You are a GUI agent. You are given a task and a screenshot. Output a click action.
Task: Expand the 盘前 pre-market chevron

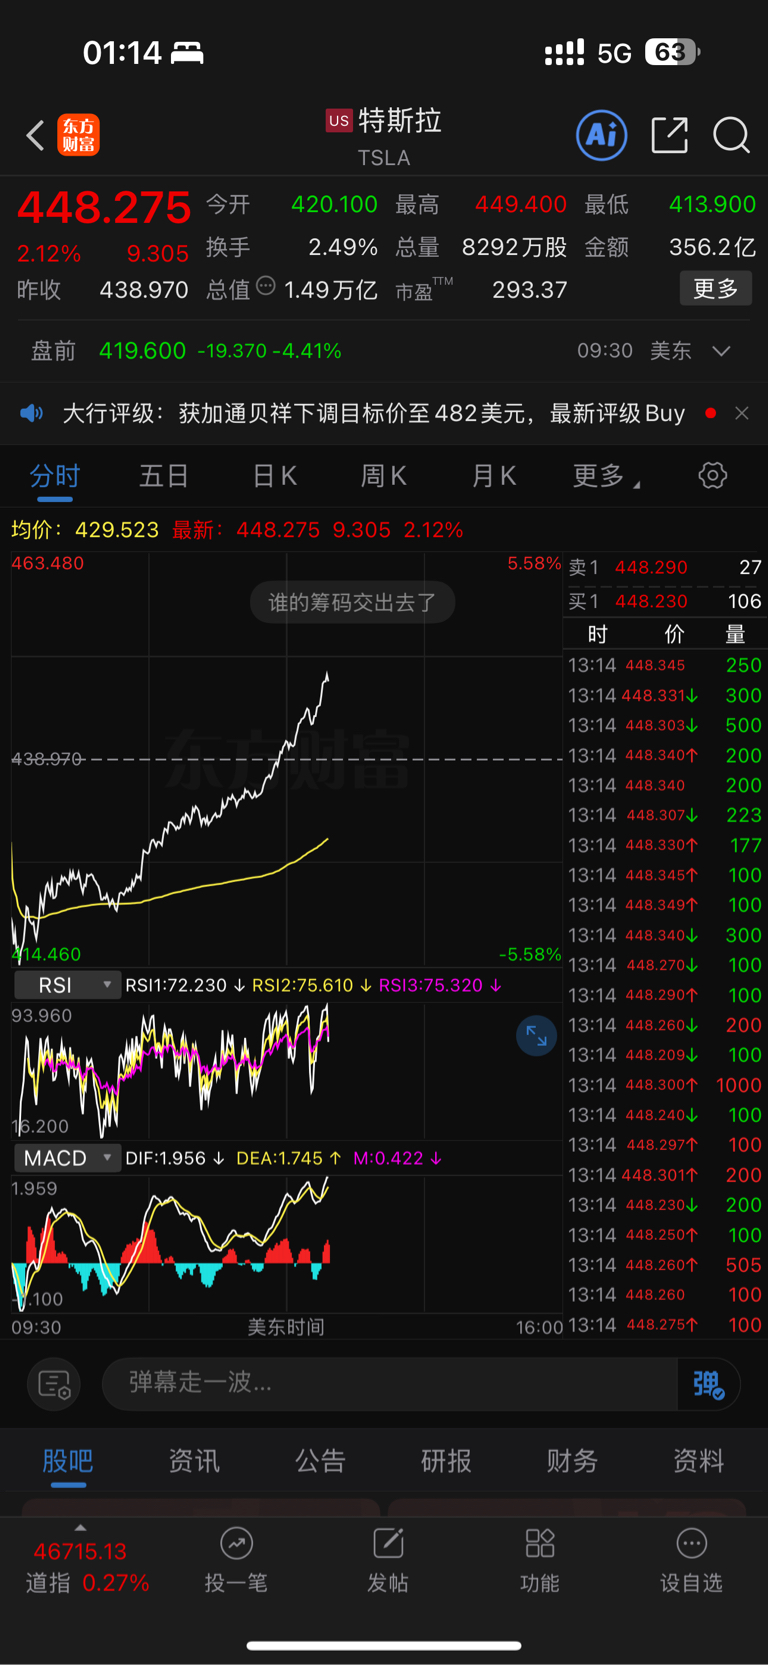click(x=721, y=351)
